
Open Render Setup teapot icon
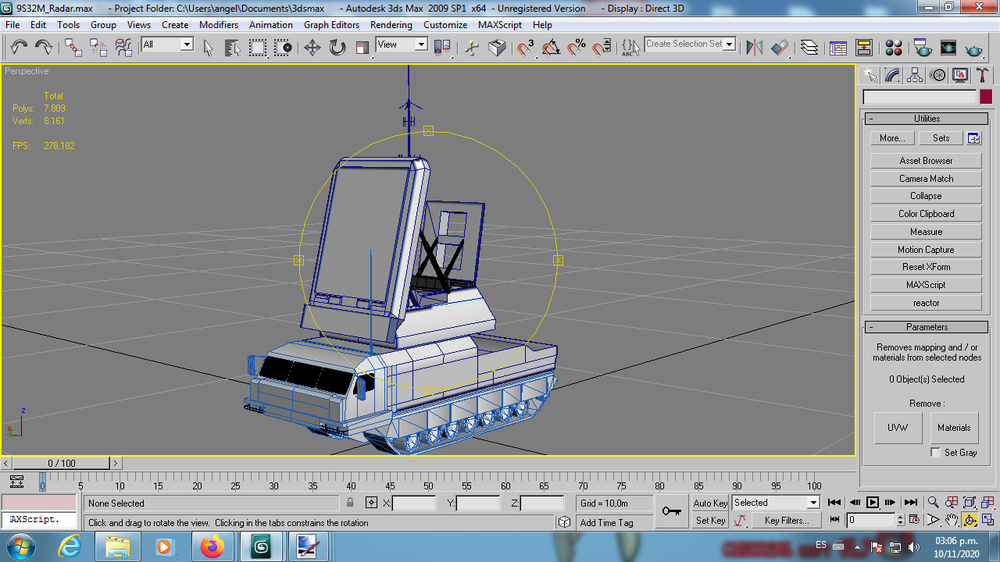[x=922, y=48]
